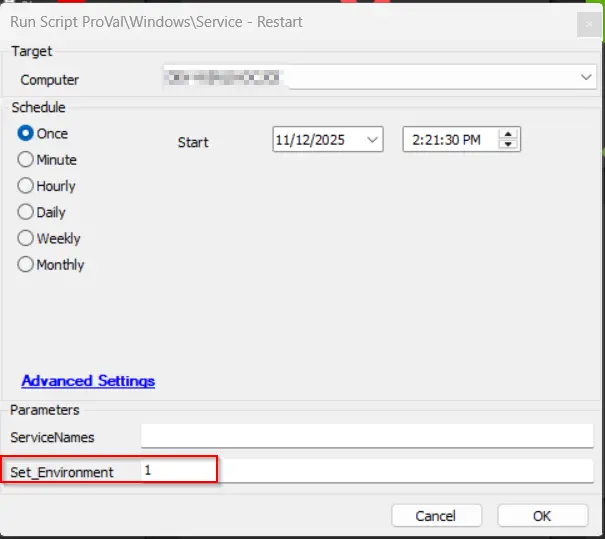Expand the Start date calendar dropdown
605x539 pixels.
point(373,140)
